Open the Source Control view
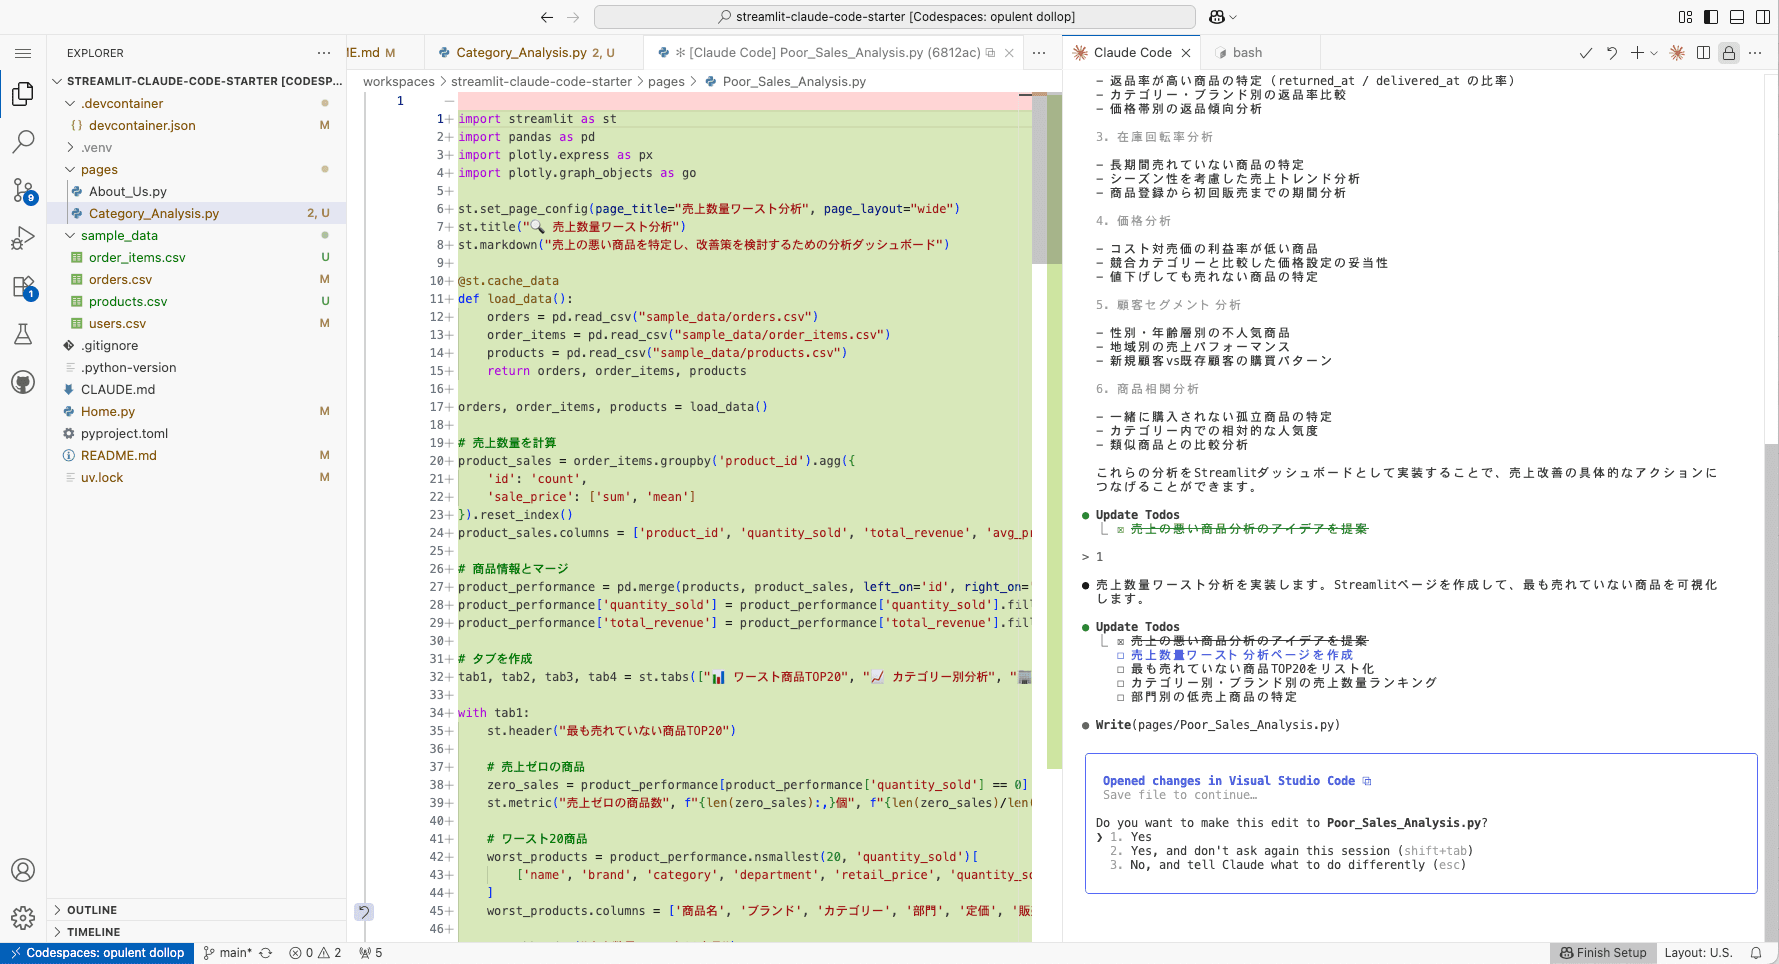 pos(23,189)
